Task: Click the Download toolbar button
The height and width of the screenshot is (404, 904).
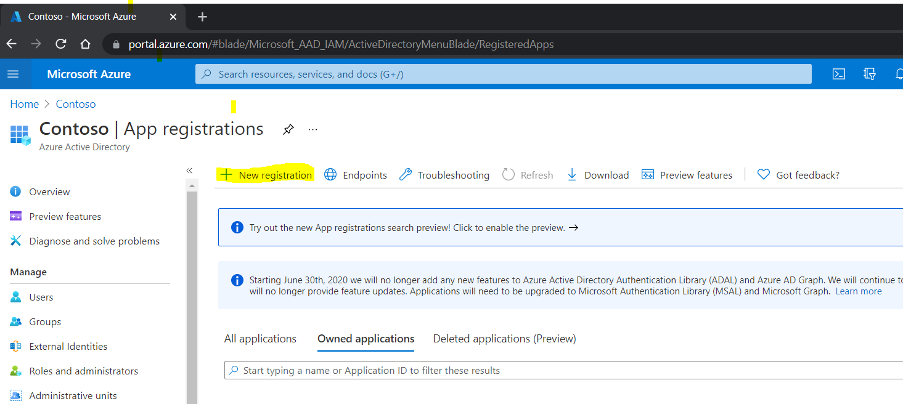Action: [597, 175]
